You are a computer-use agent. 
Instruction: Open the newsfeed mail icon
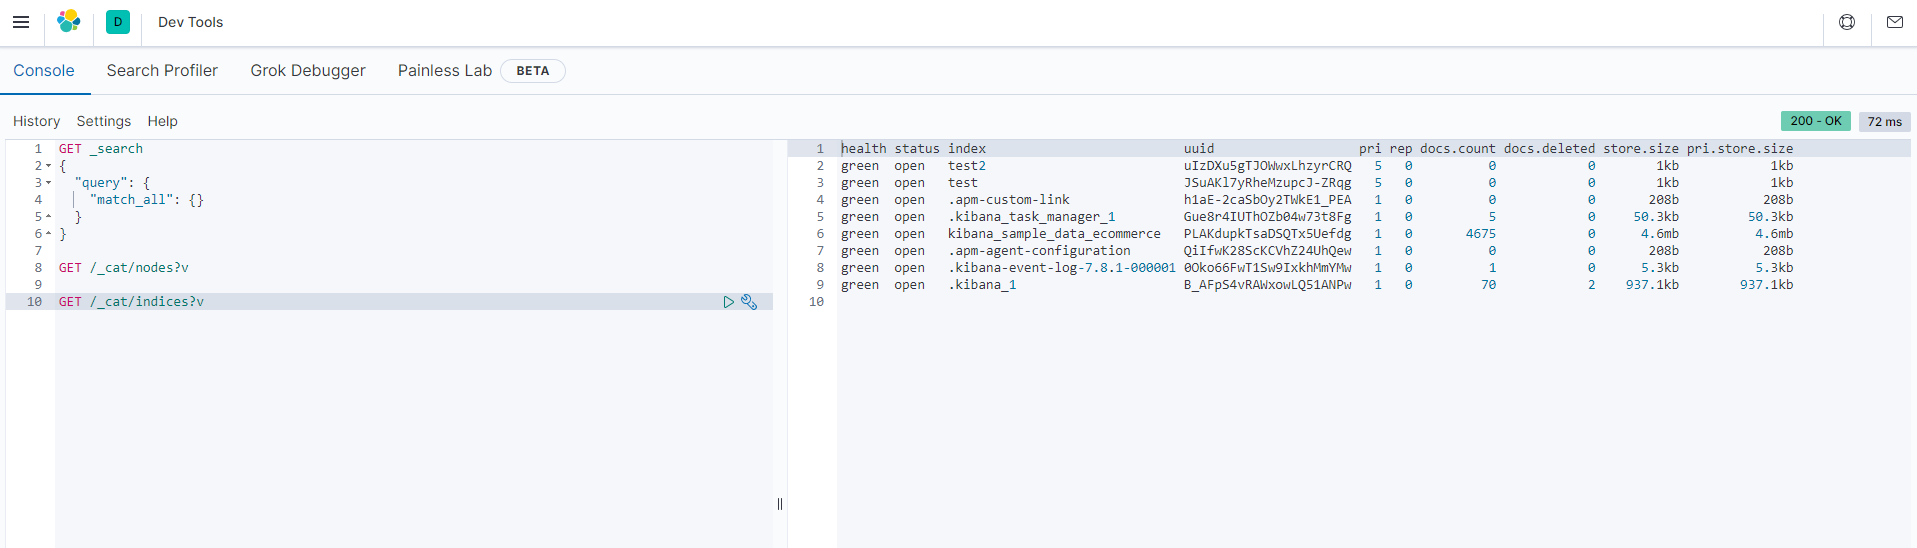pos(1895,22)
